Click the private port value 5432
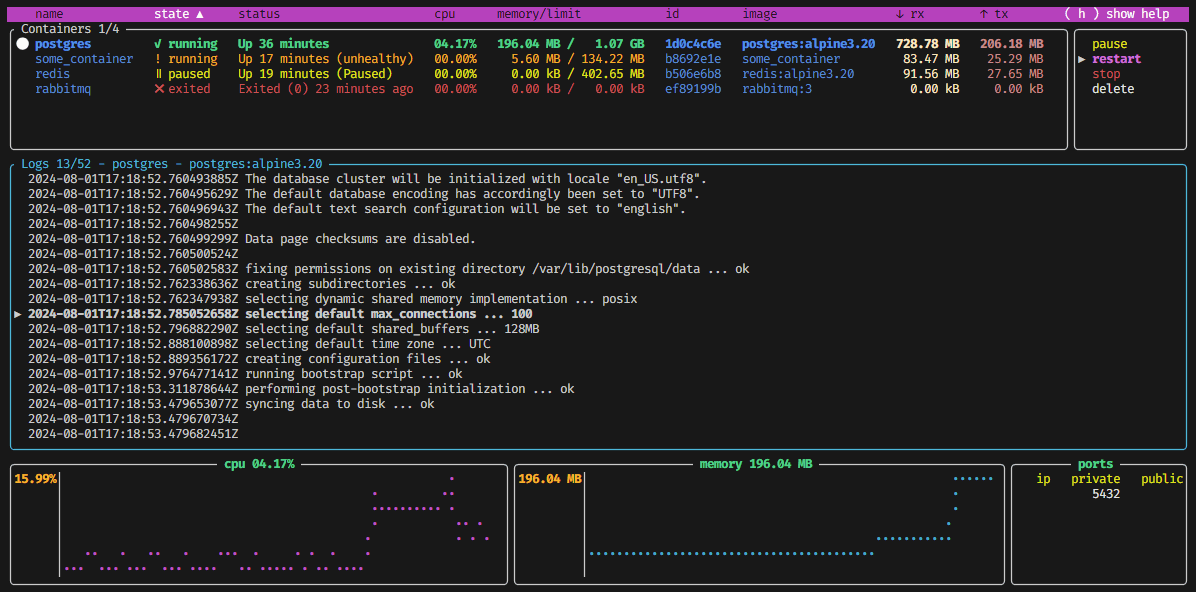This screenshot has height=592, width=1196. [1106, 494]
